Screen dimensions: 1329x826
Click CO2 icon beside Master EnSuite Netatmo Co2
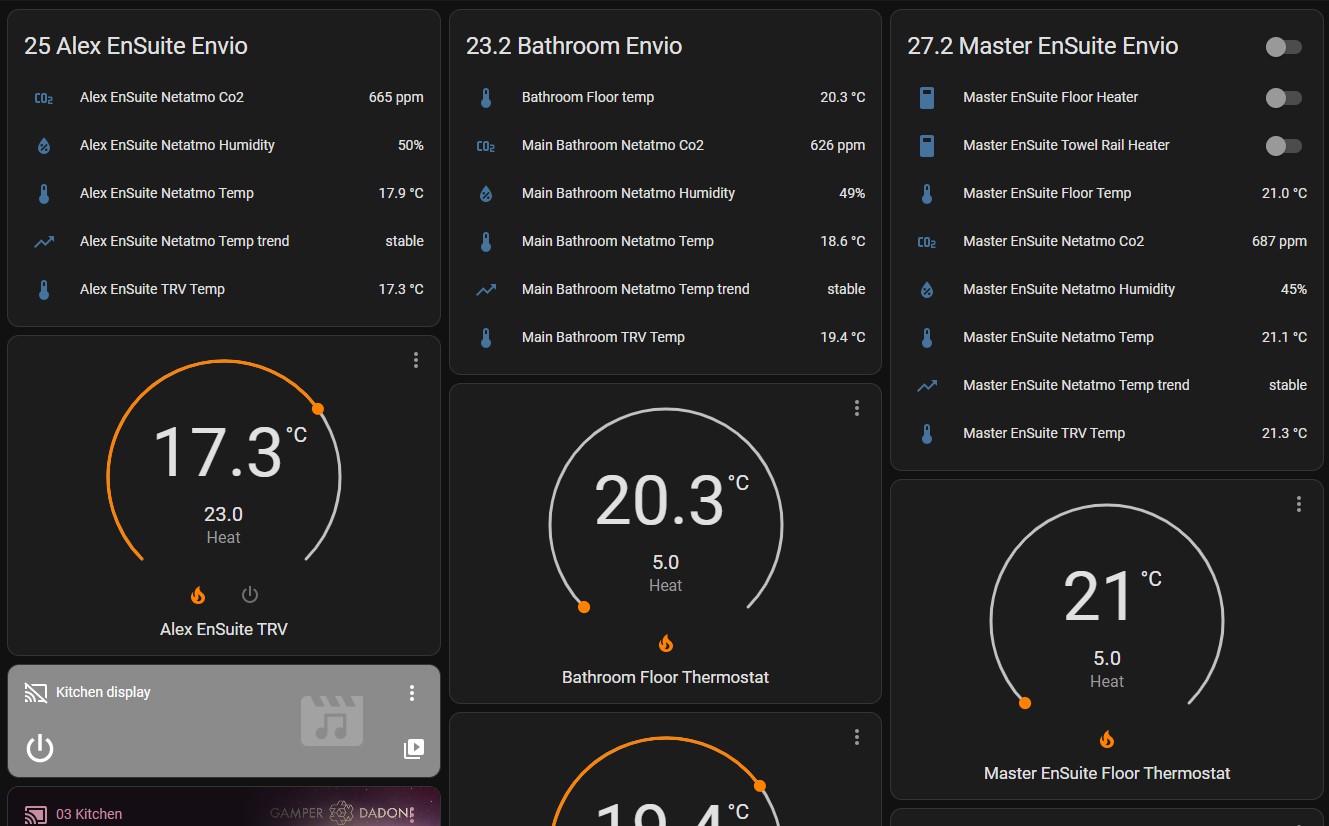pyautogui.click(x=927, y=242)
